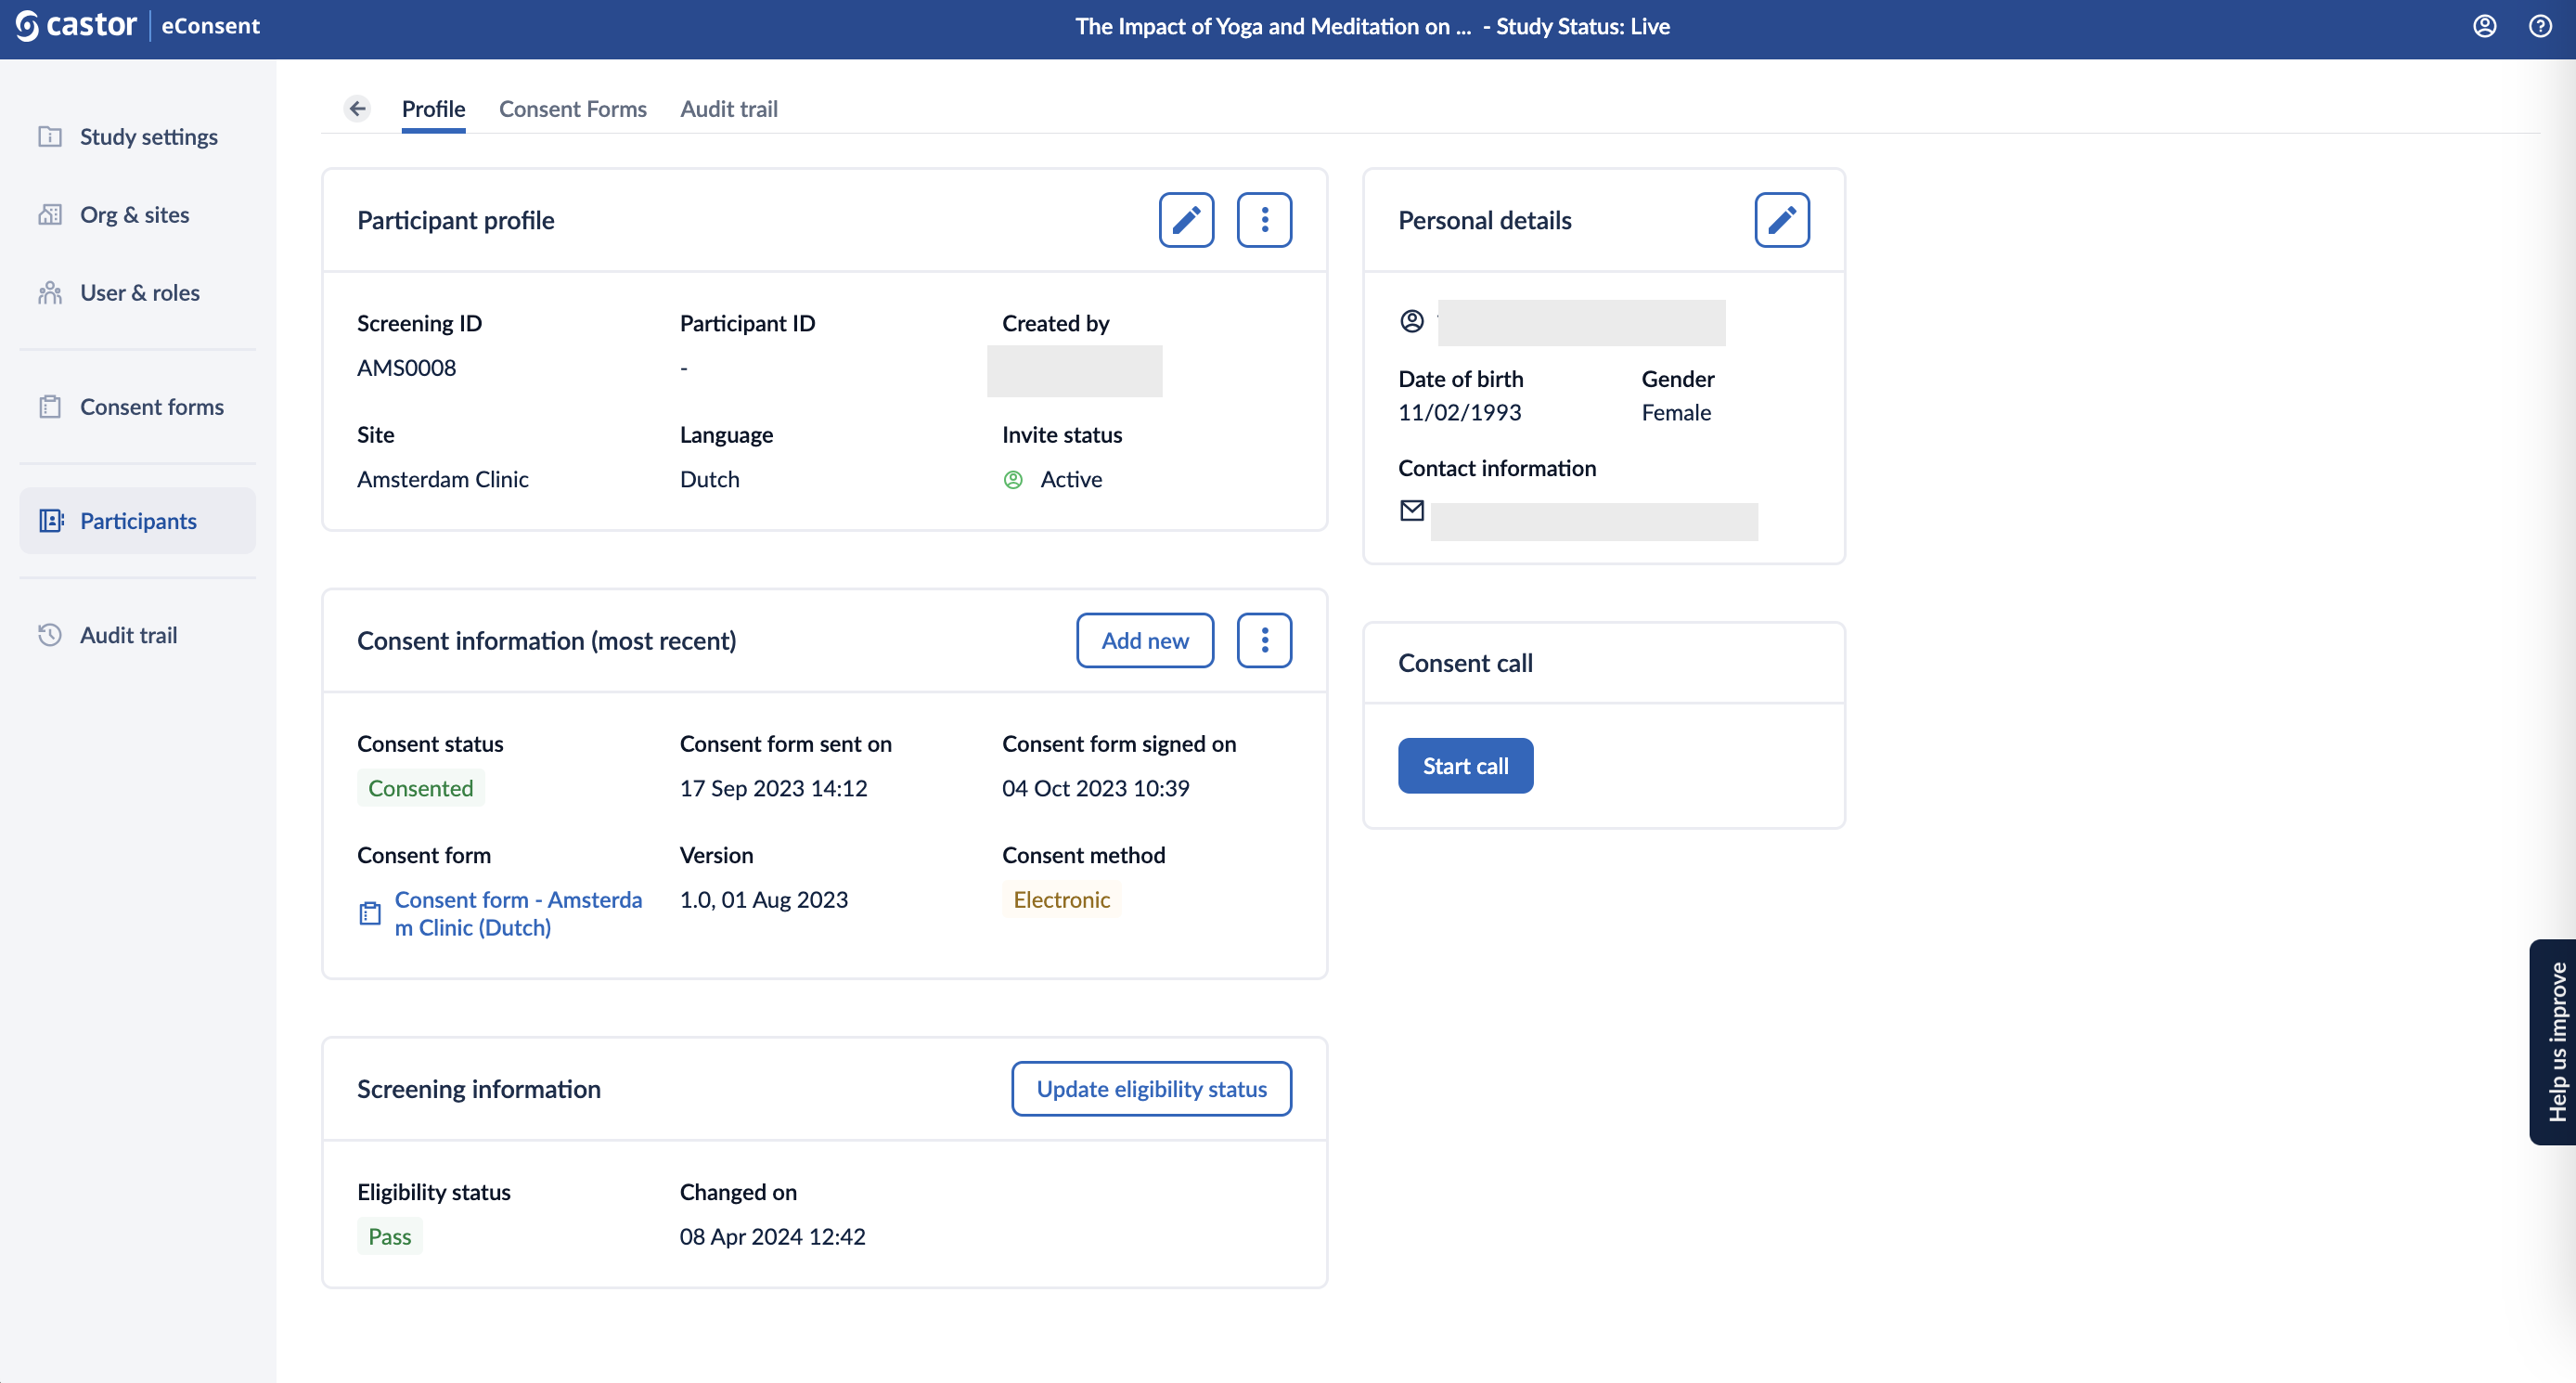2576x1383 pixels.
Task: Click the signed date 04 Oct 2023 10:39
Action: [x=1095, y=788]
